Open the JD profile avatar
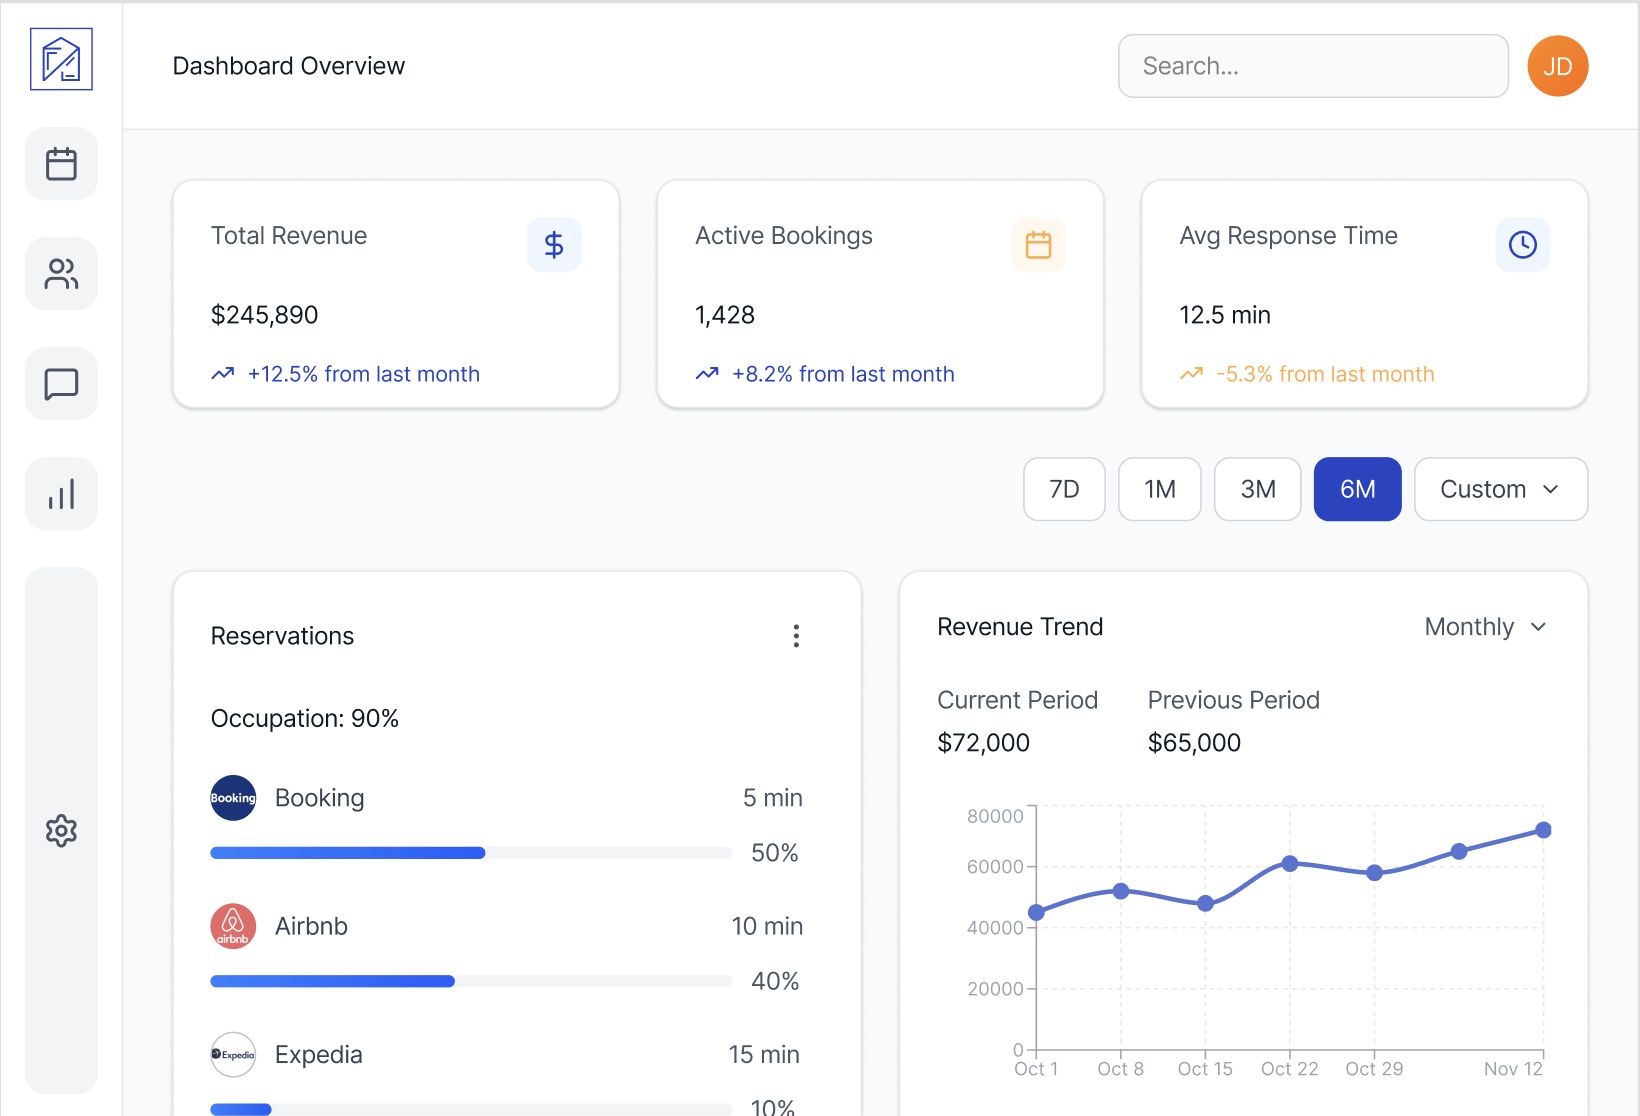Viewport: 1640px width, 1116px height. 1557,65
